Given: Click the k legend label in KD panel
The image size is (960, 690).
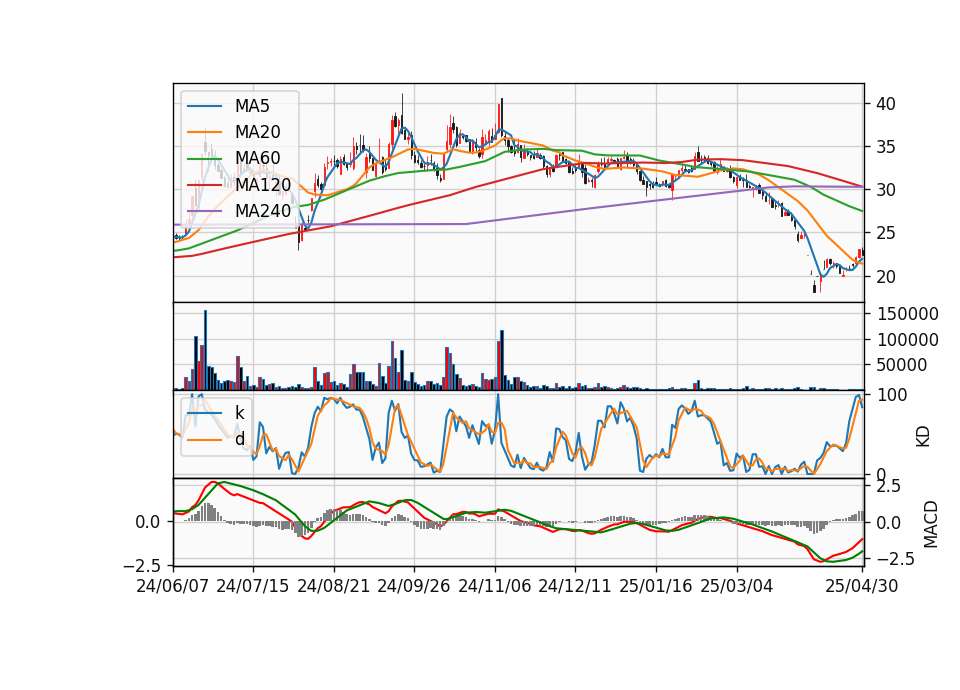Looking at the screenshot, I should [239, 413].
